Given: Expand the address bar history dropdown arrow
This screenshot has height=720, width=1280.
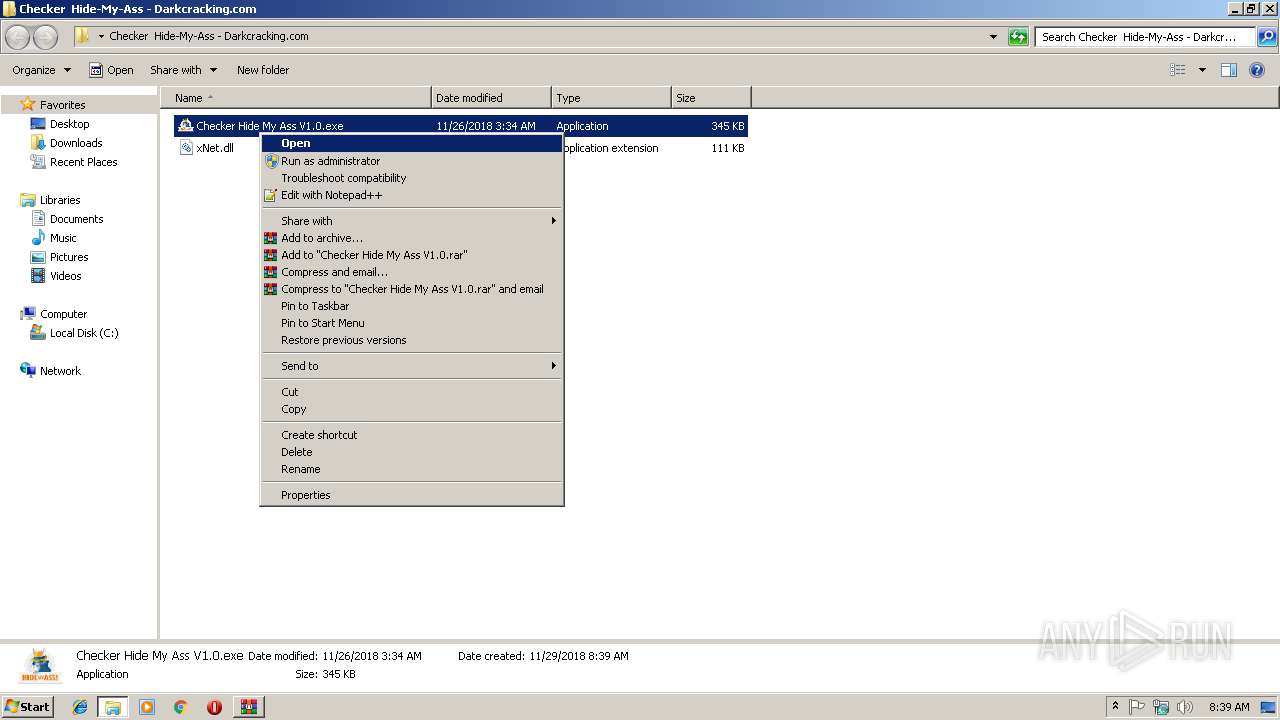Looking at the screenshot, I should point(993,37).
